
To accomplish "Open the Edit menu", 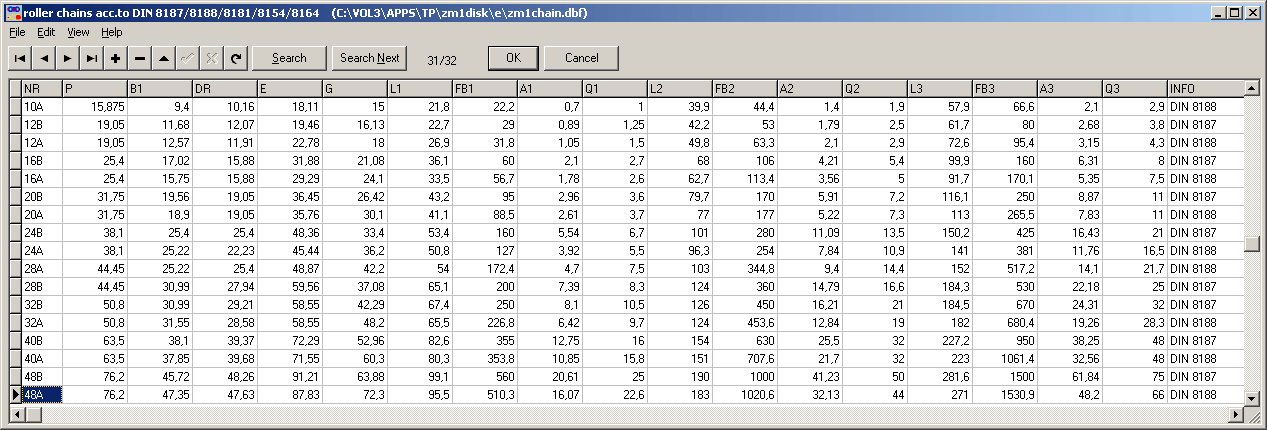I will [46, 32].
